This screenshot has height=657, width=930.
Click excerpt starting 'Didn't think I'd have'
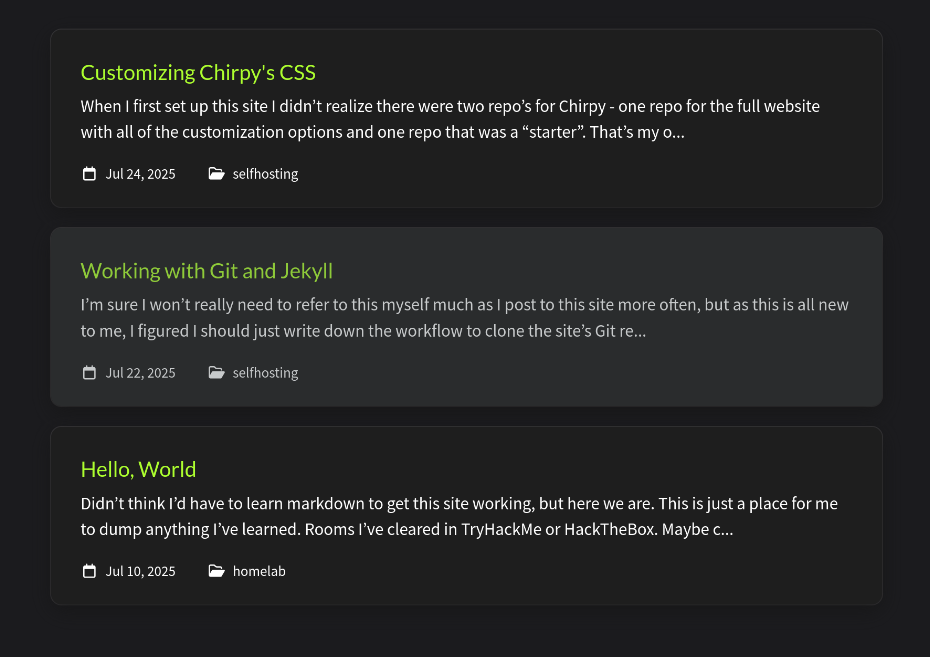coord(459,516)
